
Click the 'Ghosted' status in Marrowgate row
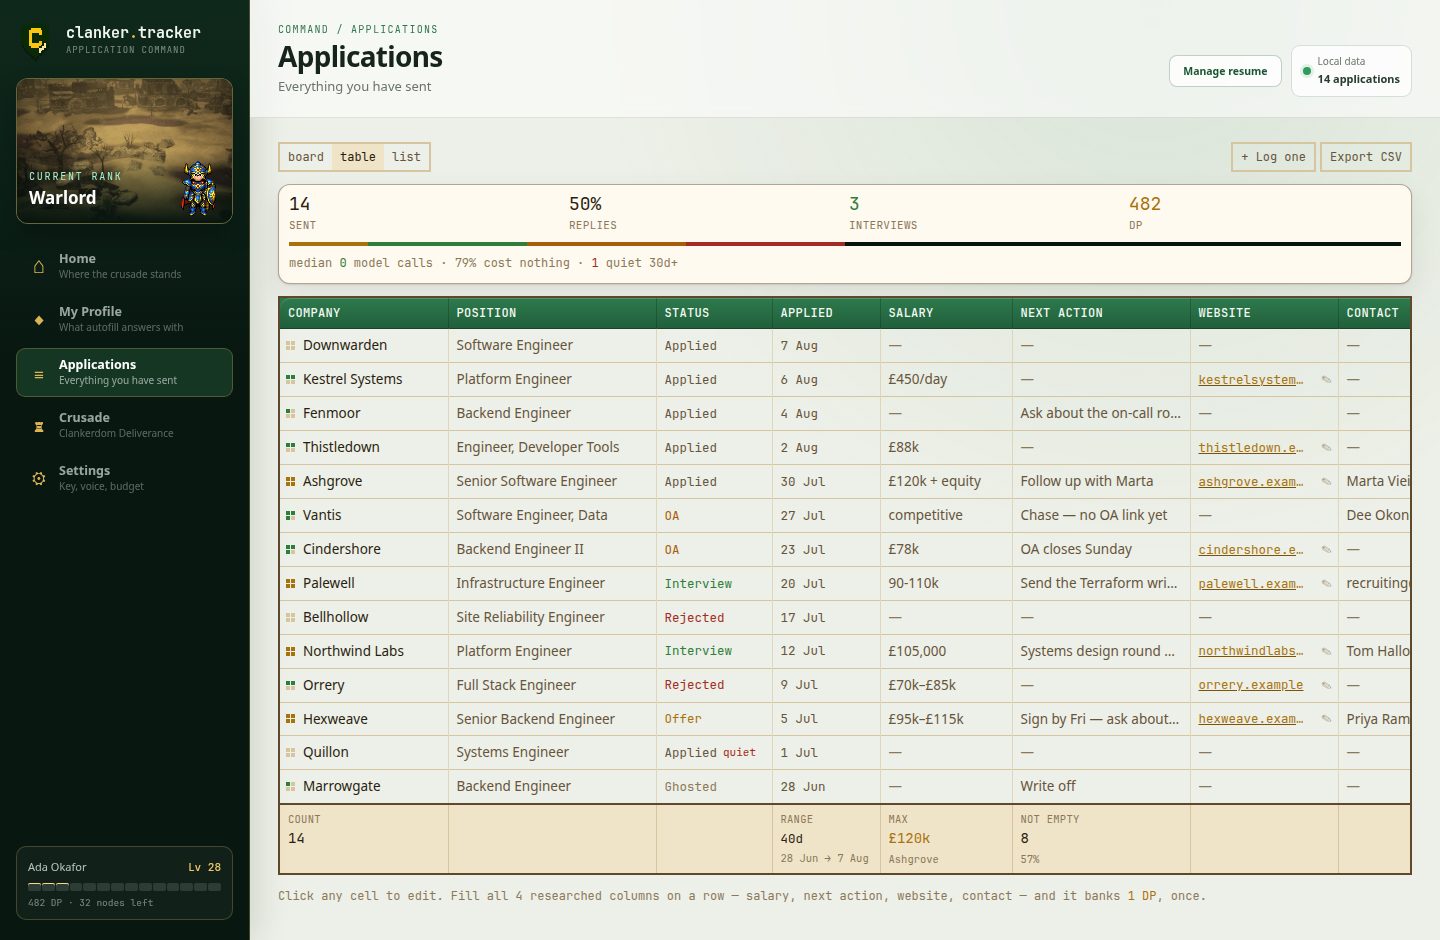coord(691,787)
